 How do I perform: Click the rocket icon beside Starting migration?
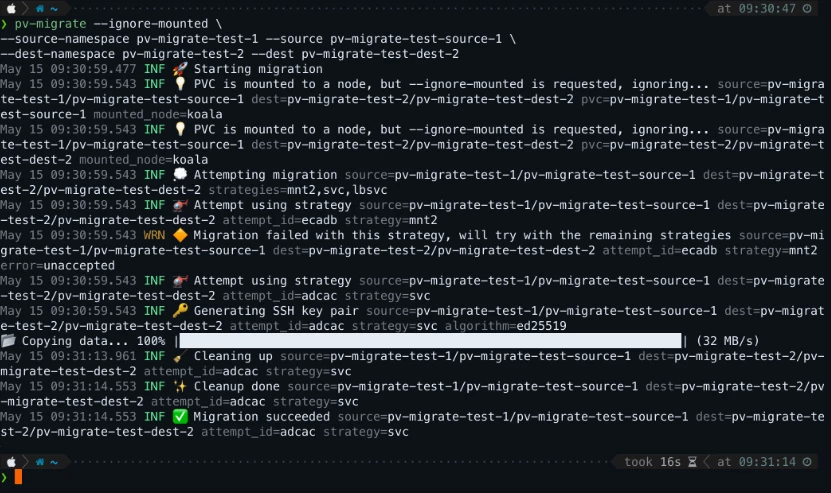click(x=180, y=69)
